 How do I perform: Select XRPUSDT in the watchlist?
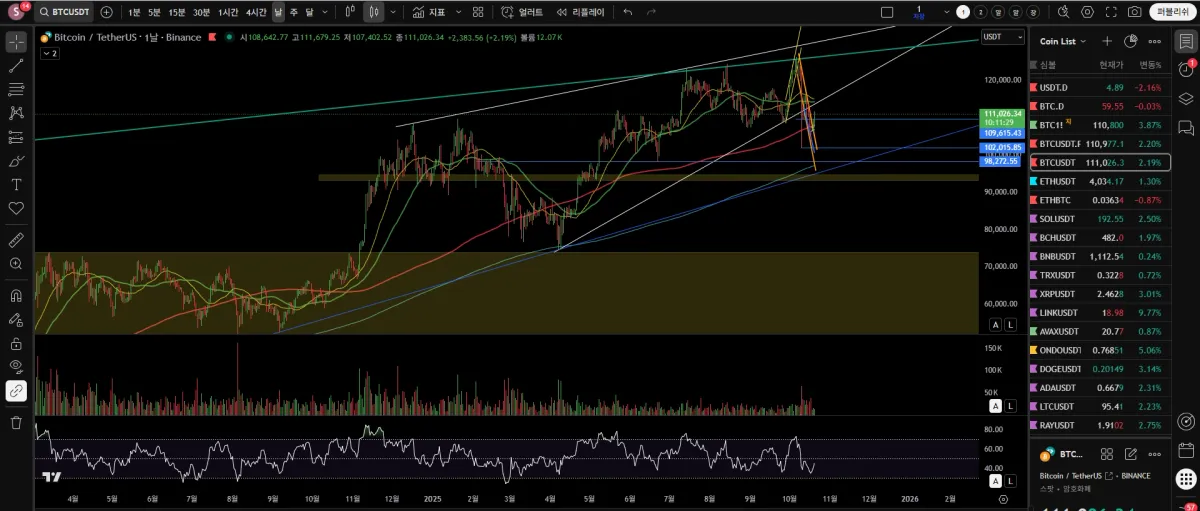coord(1100,294)
